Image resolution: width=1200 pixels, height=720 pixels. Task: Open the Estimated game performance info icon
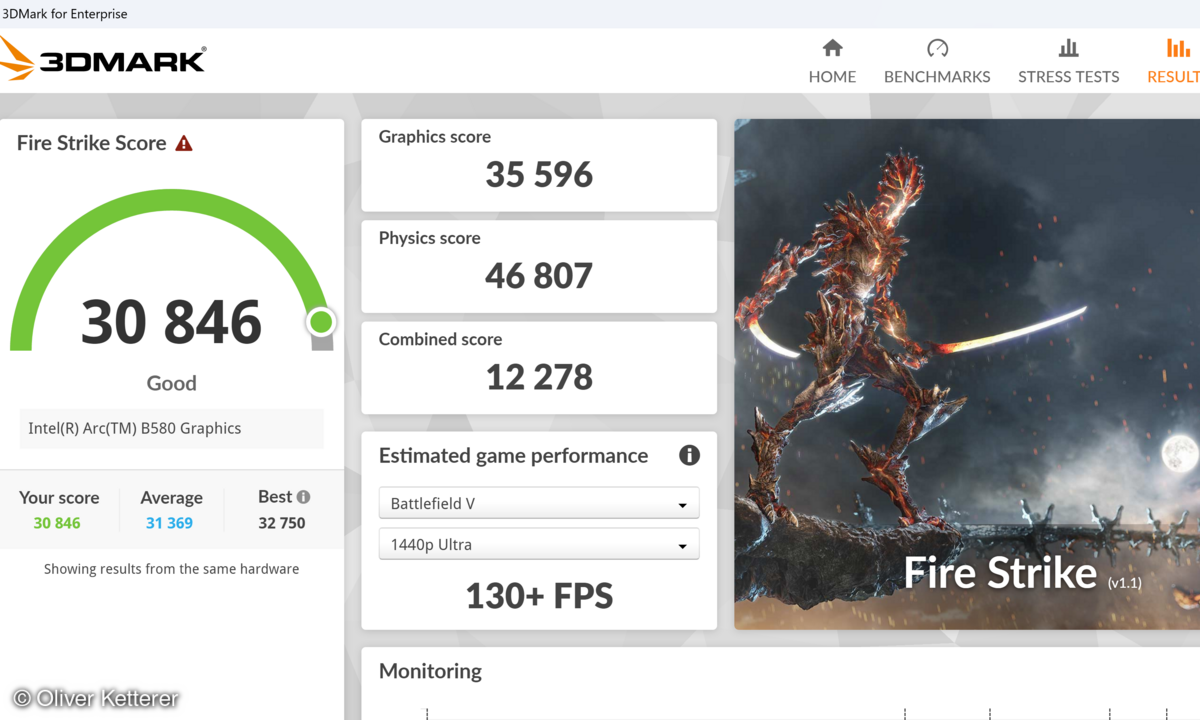689,456
